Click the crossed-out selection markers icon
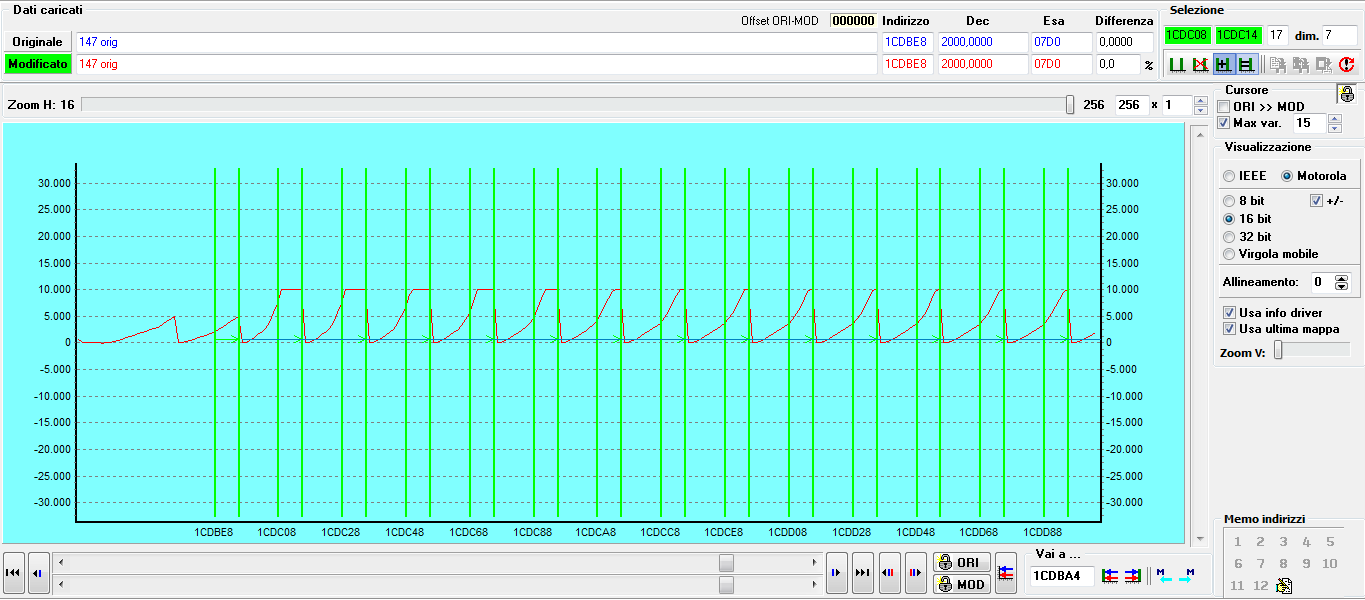1365x600 pixels. (1200, 65)
